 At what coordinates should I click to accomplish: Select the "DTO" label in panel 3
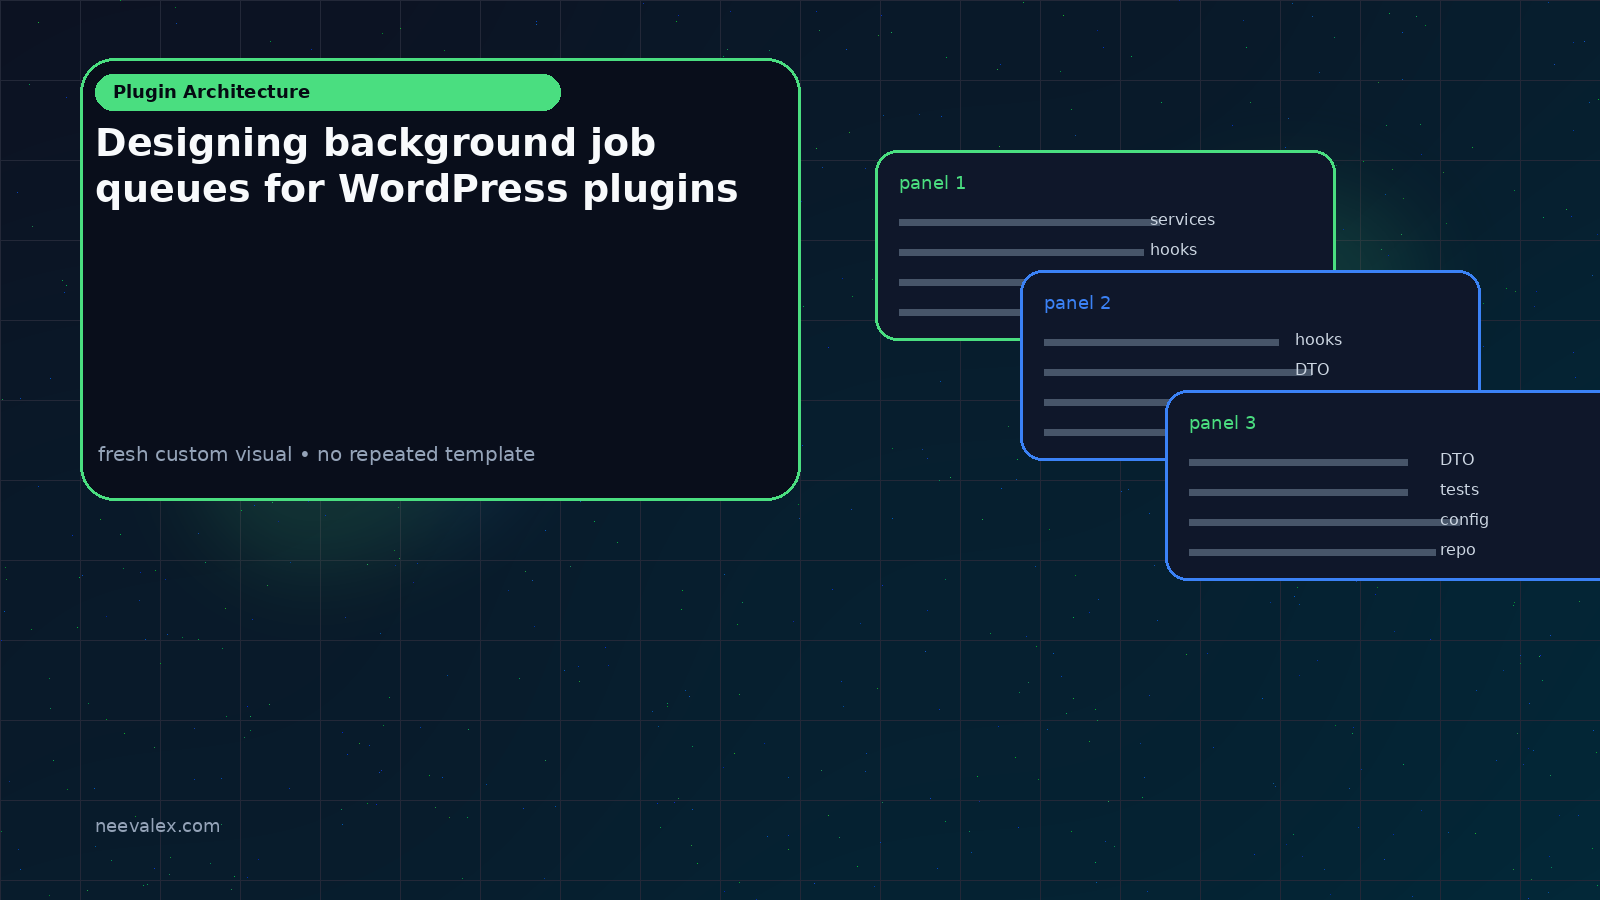pyautogui.click(x=1457, y=460)
